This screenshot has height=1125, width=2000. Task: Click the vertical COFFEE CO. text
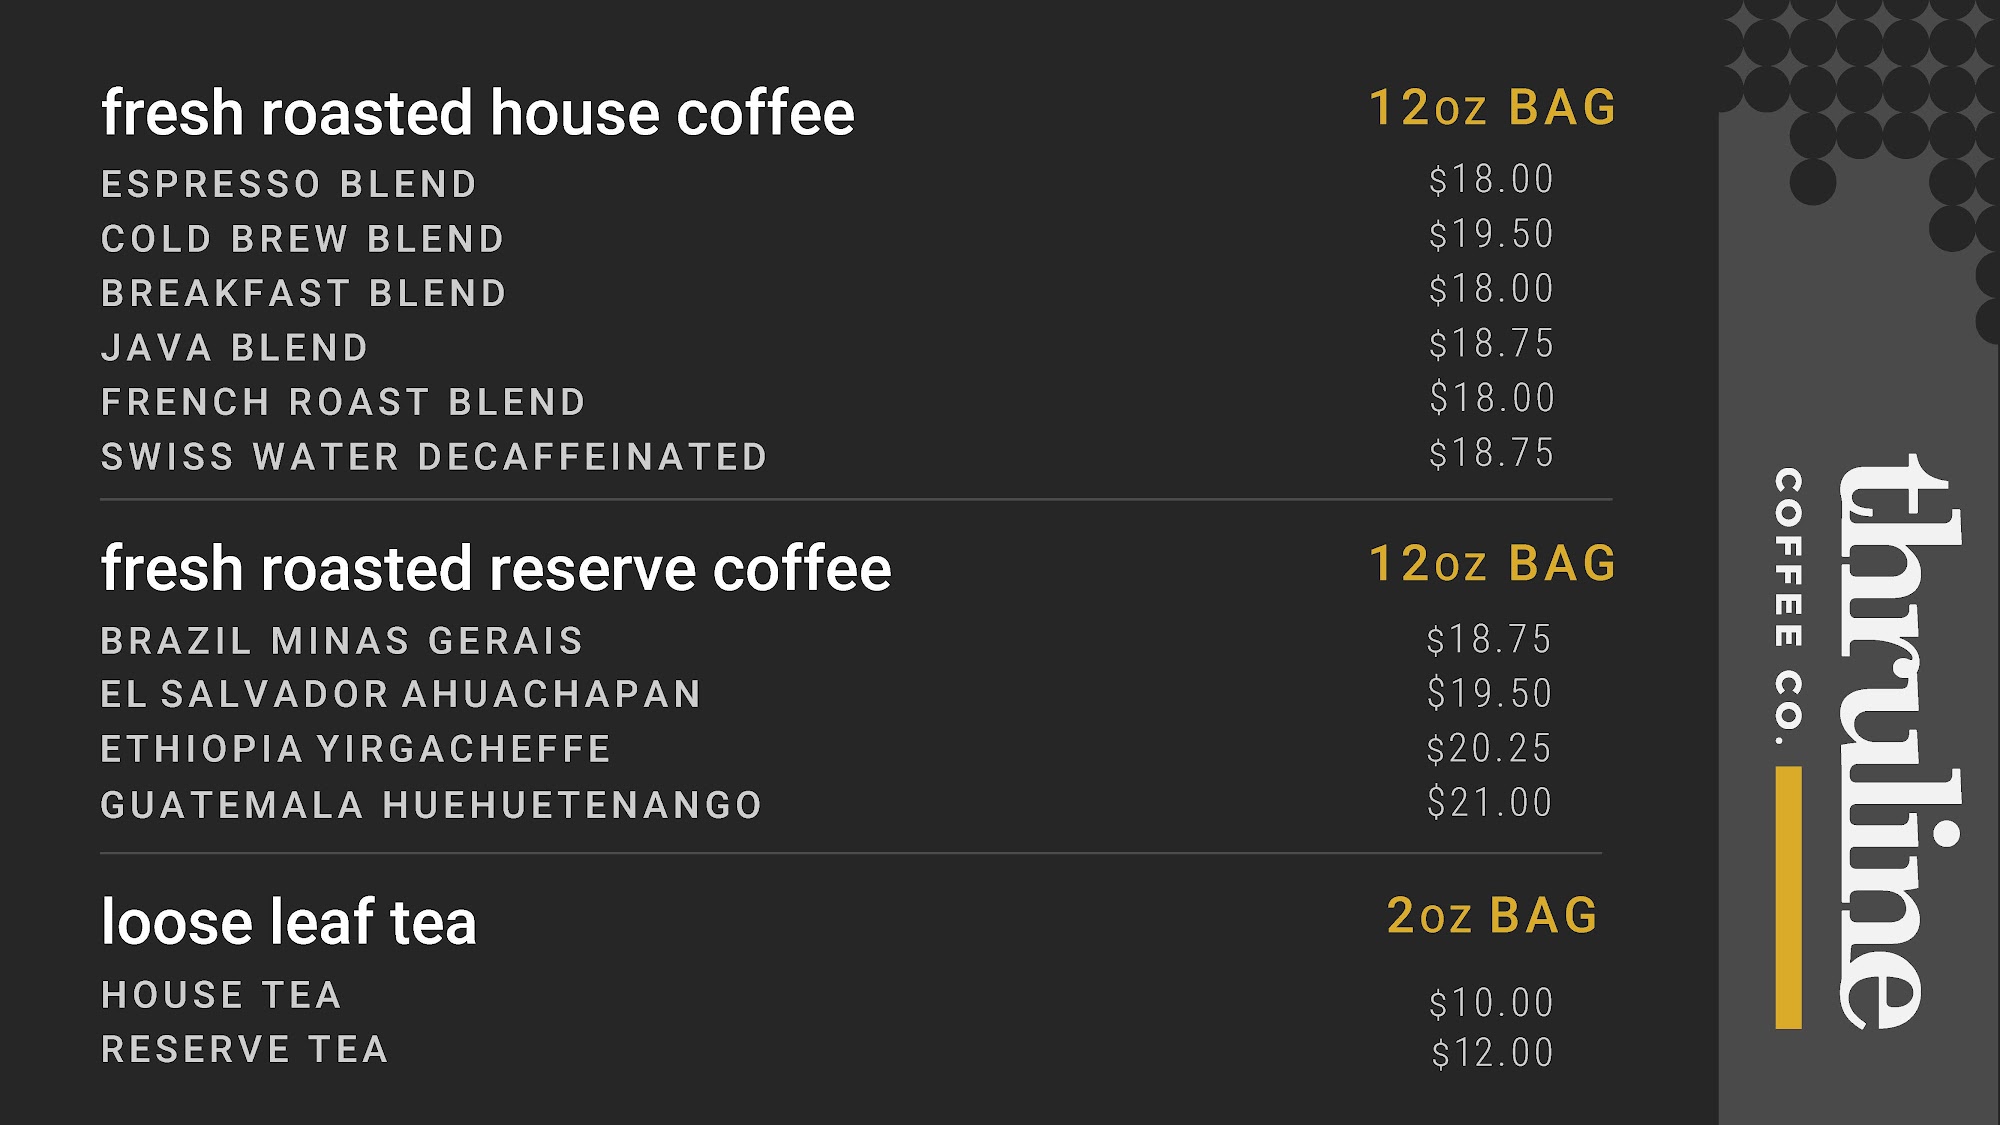[1788, 606]
